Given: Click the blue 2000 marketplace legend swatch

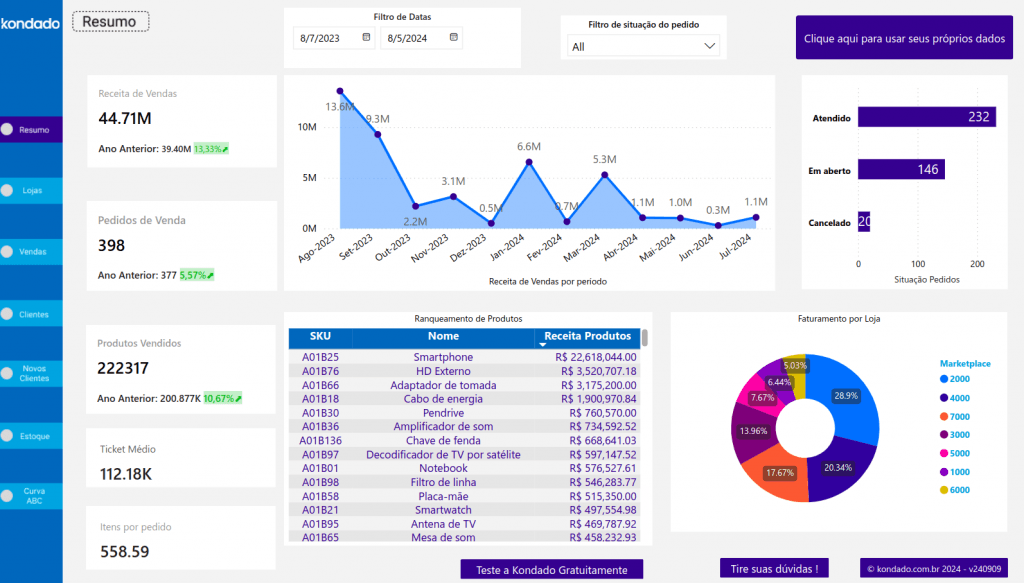Looking at the screenshot, I should [x=944, y=380].
